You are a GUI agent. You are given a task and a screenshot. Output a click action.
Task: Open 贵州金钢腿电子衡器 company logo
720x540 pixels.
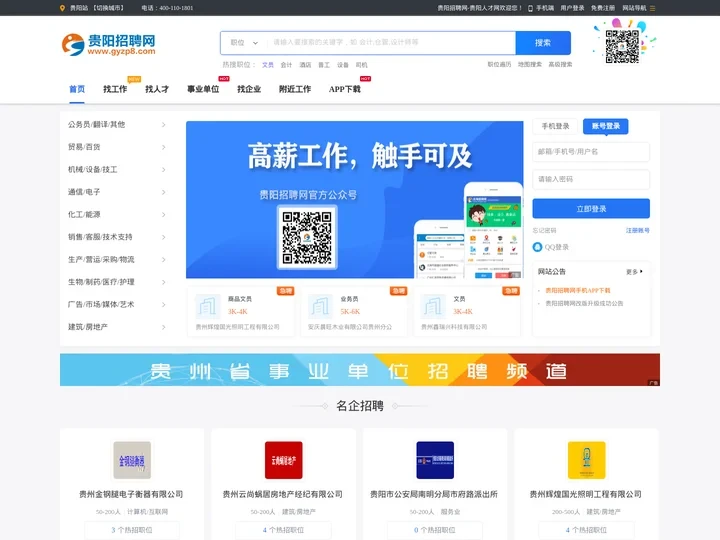click(132, 460)
